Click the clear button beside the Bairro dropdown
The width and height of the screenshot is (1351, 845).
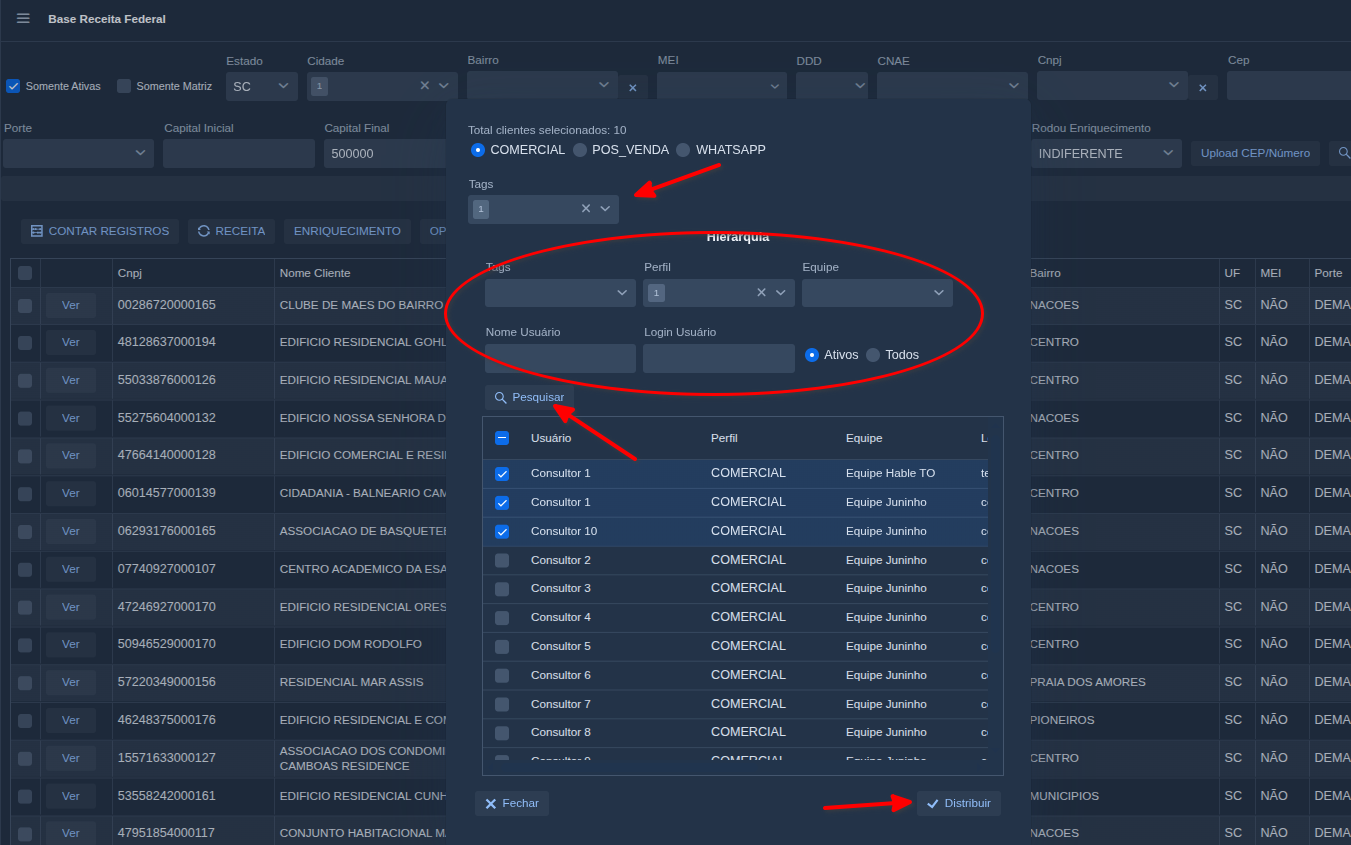[632, 88]
